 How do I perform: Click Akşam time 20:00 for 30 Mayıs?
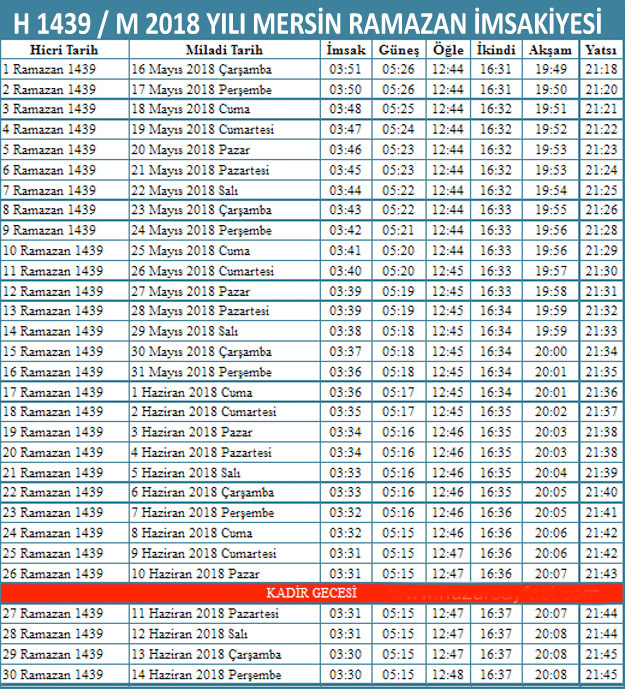point(551,351)
